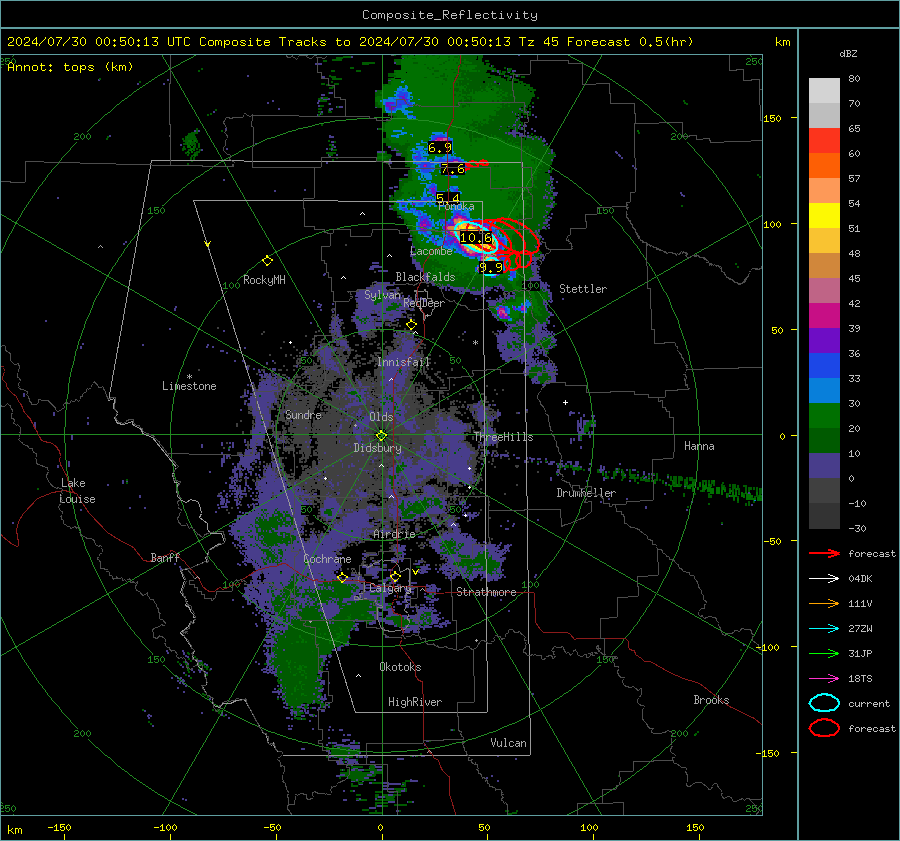Click the storm top label 6.9
This screenshot has height=841, width=900.
440,148
